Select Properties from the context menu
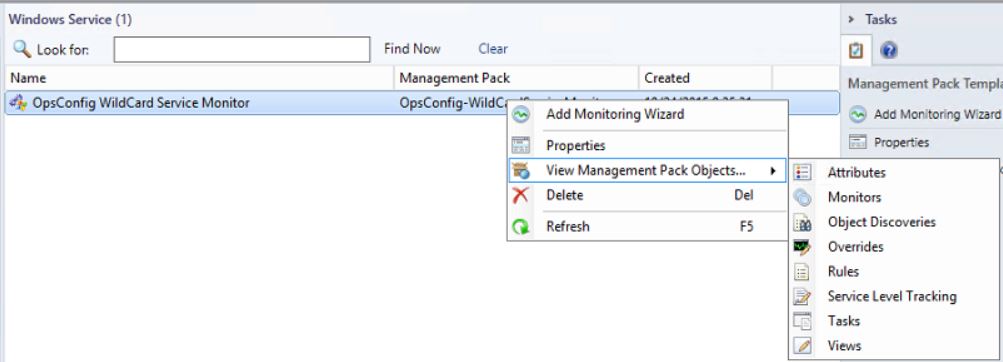The height and width of the screenshot is (362, 1003). 575,146
